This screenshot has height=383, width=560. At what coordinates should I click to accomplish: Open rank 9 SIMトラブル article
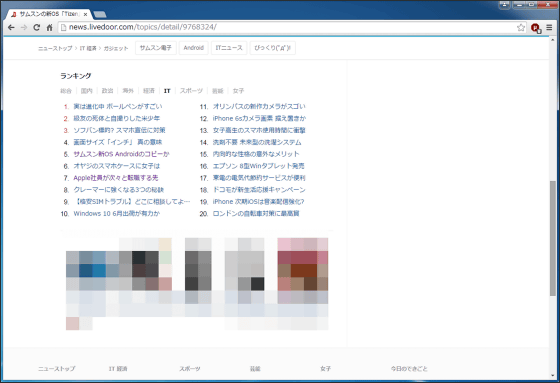click(x=132, y=202)
